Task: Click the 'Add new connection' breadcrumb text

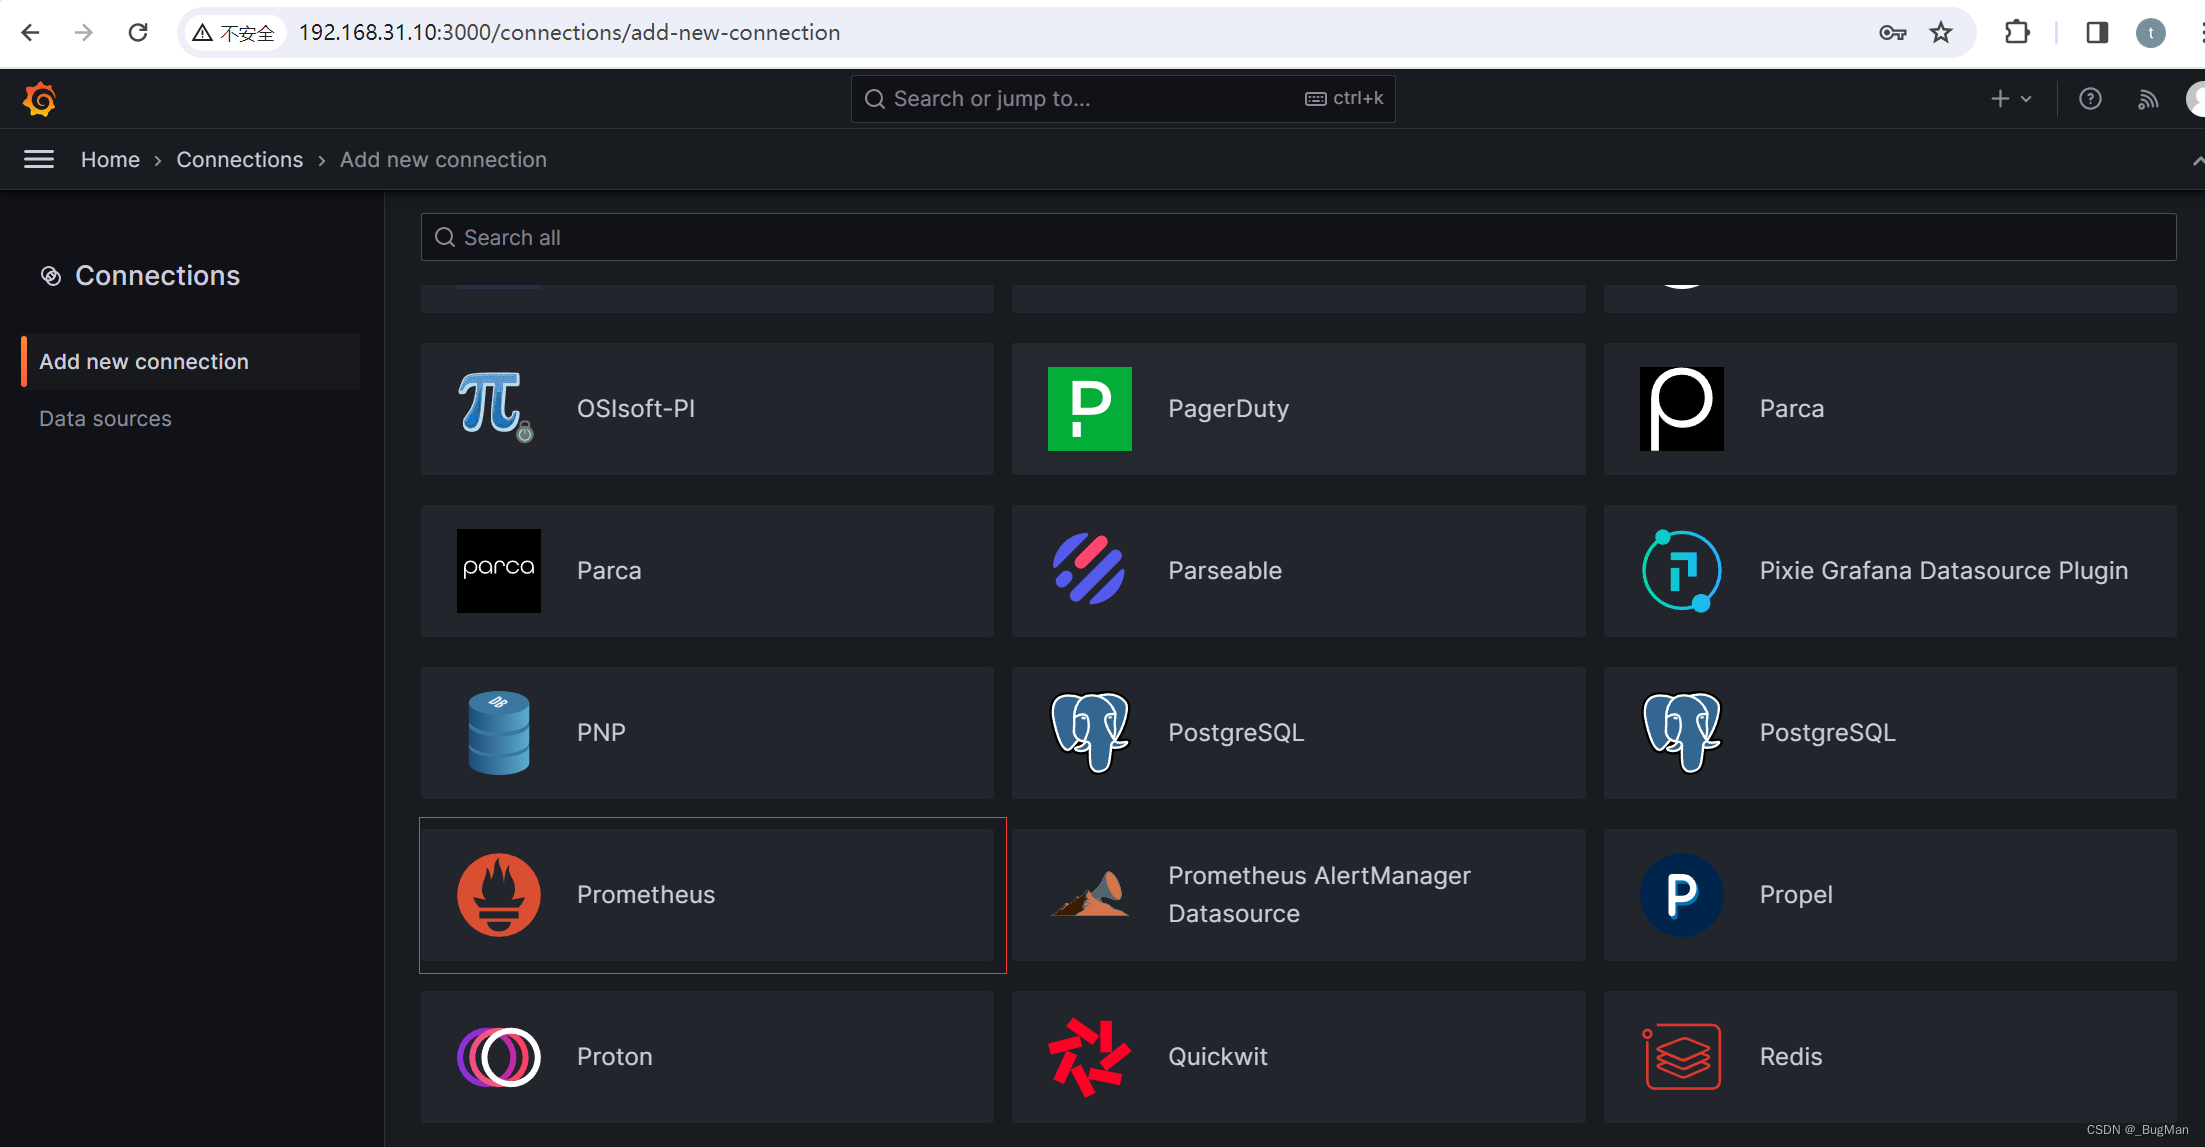Action: (443, 160)
